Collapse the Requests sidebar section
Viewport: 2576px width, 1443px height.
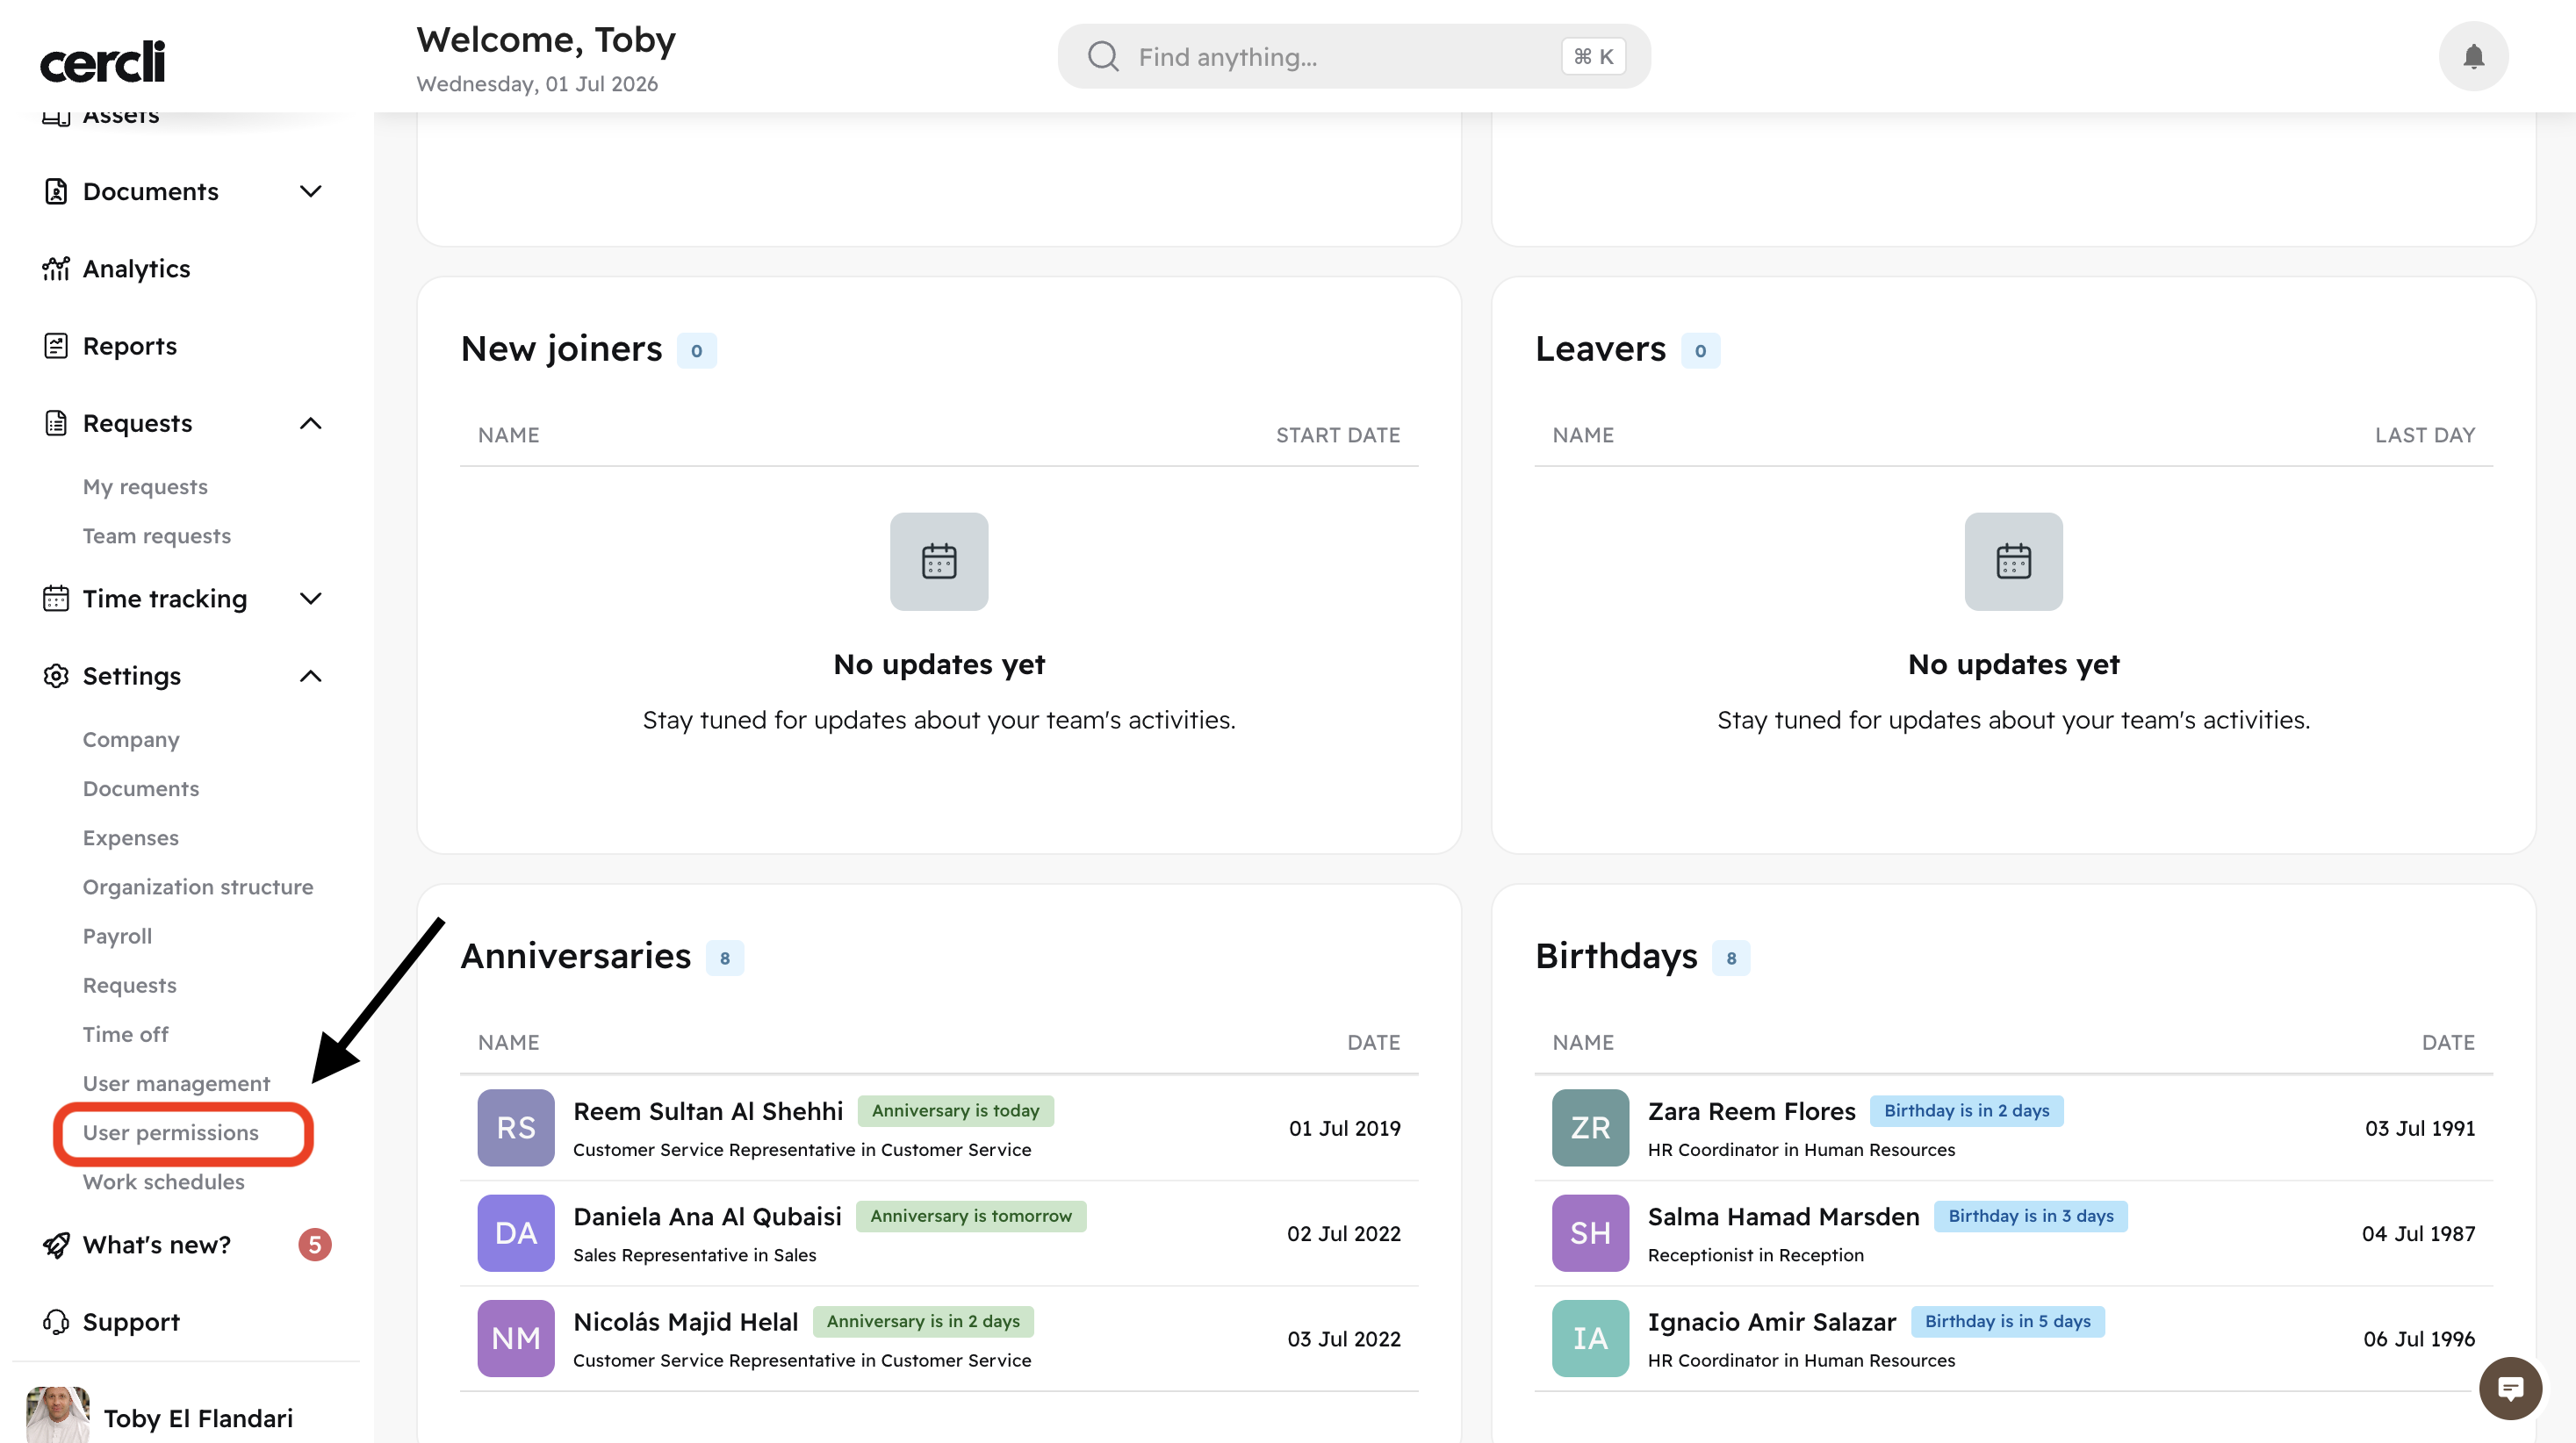[x=311, y=423]
